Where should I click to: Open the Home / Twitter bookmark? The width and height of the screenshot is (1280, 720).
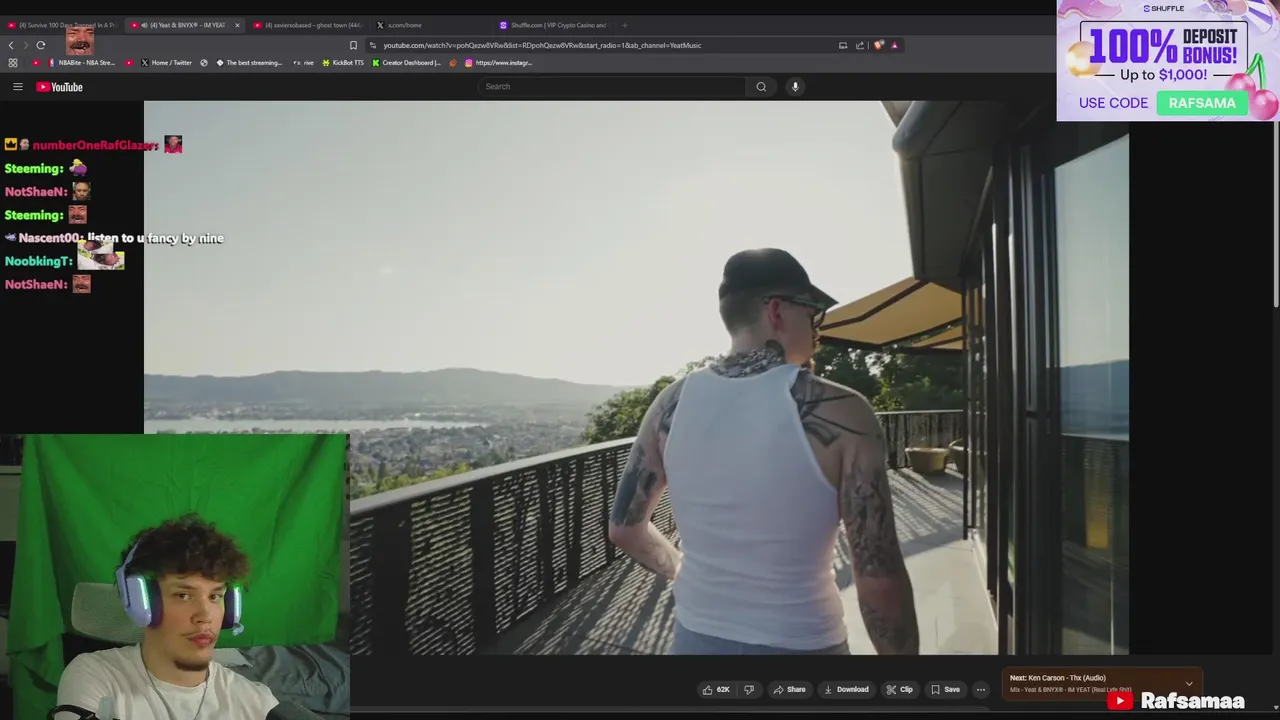[166, 63]
